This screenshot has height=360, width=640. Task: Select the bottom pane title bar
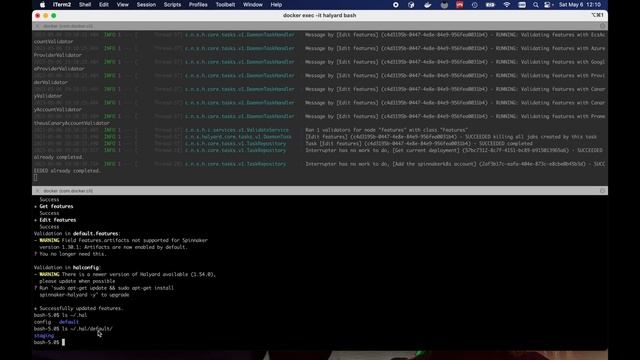pyautogui.click(x=320, y=191)
